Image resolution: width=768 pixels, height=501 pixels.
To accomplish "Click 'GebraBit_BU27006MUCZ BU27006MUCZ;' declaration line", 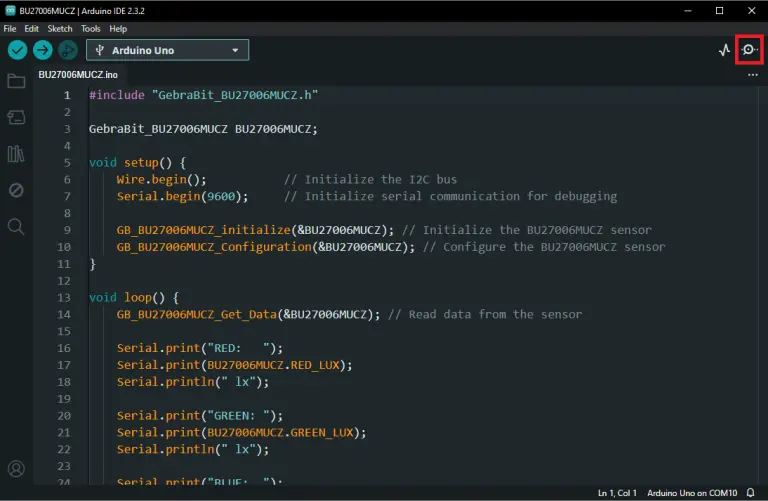I will coord(203,129).
